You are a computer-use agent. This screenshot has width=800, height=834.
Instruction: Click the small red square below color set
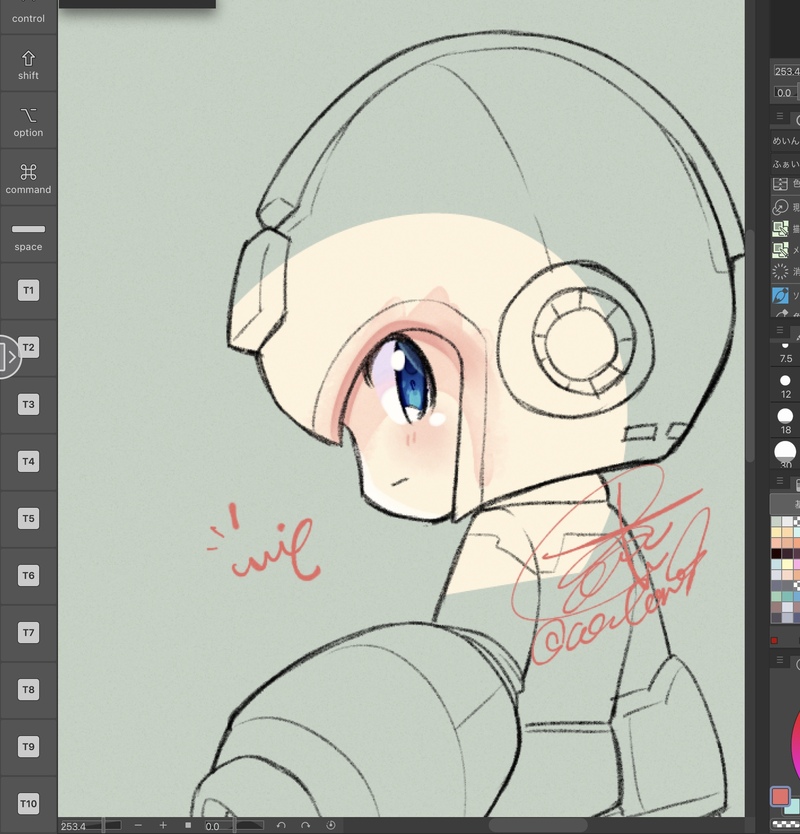pyautogui.click(x=774, y=641)
